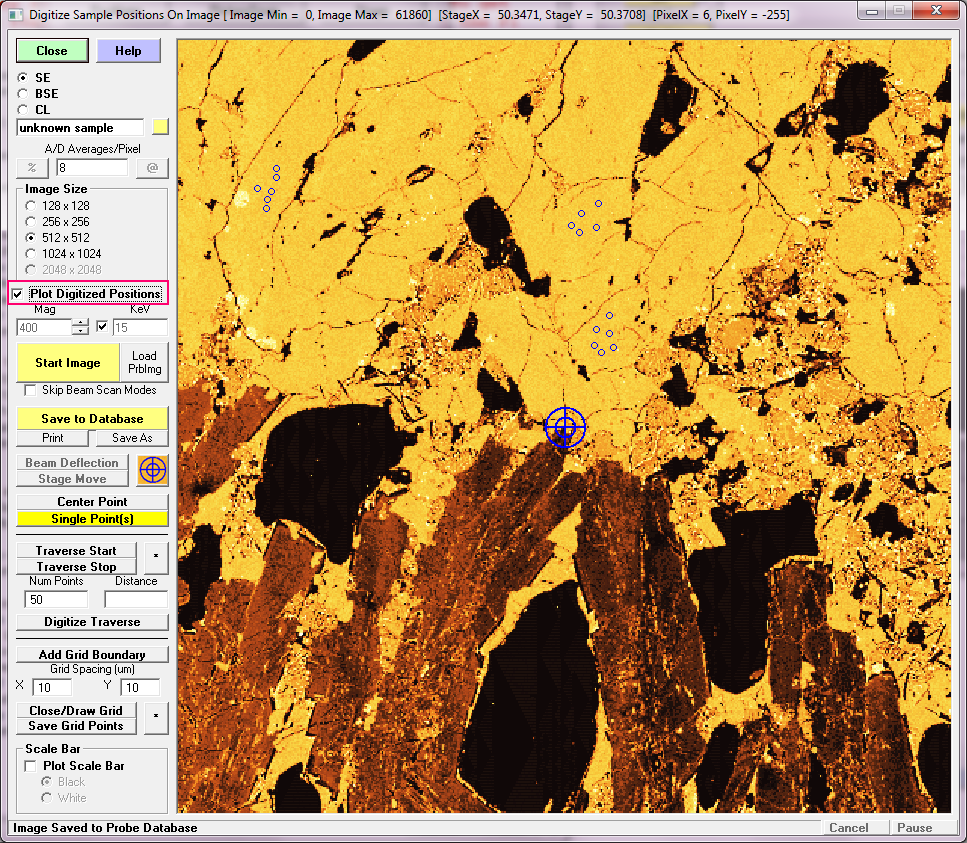Click Save to Database
967x843 pixels.
[92, 419]
